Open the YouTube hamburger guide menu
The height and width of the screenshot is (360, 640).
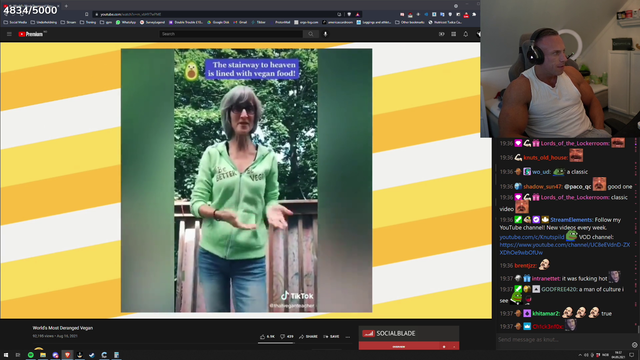[x=9, y=34]
